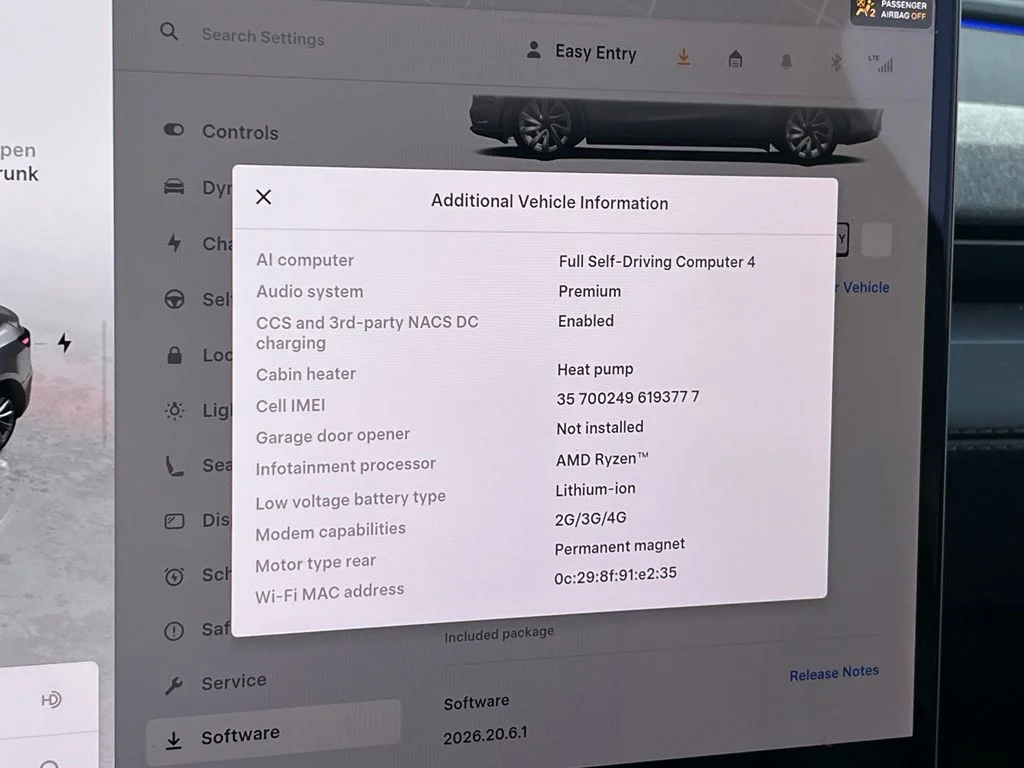Click the search magnifier icon
1024x768 pixels.
(169, 31)
